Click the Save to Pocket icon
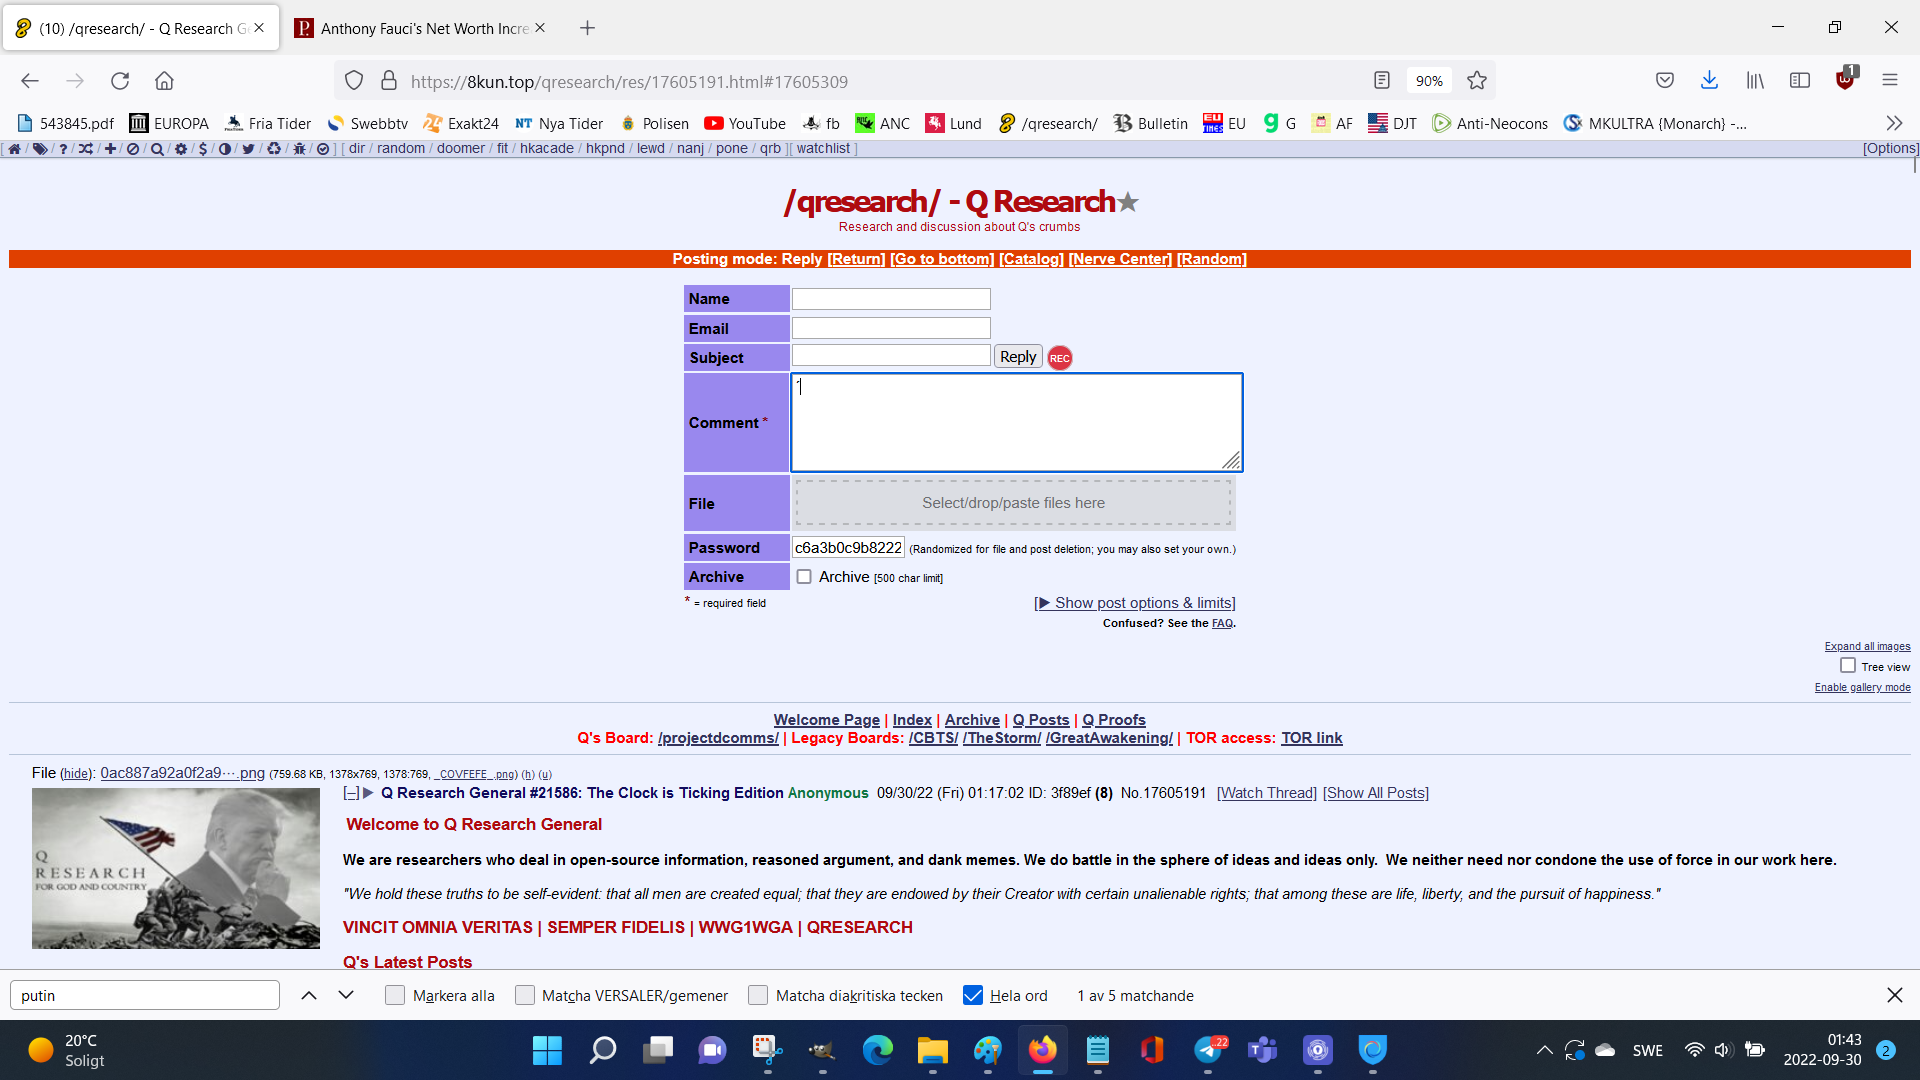1920x1080 pixels. click(1665, 81)
